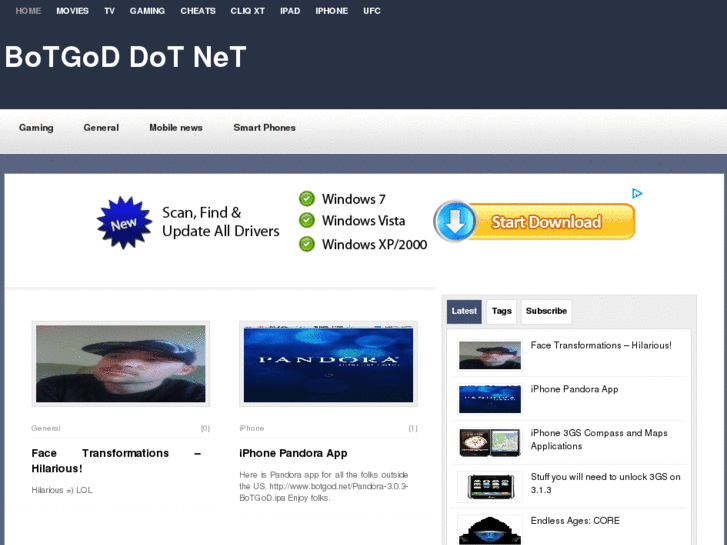This screenshot has height=545, width=727.
Task: Open the HOME nav item
Action: [28, 11]
